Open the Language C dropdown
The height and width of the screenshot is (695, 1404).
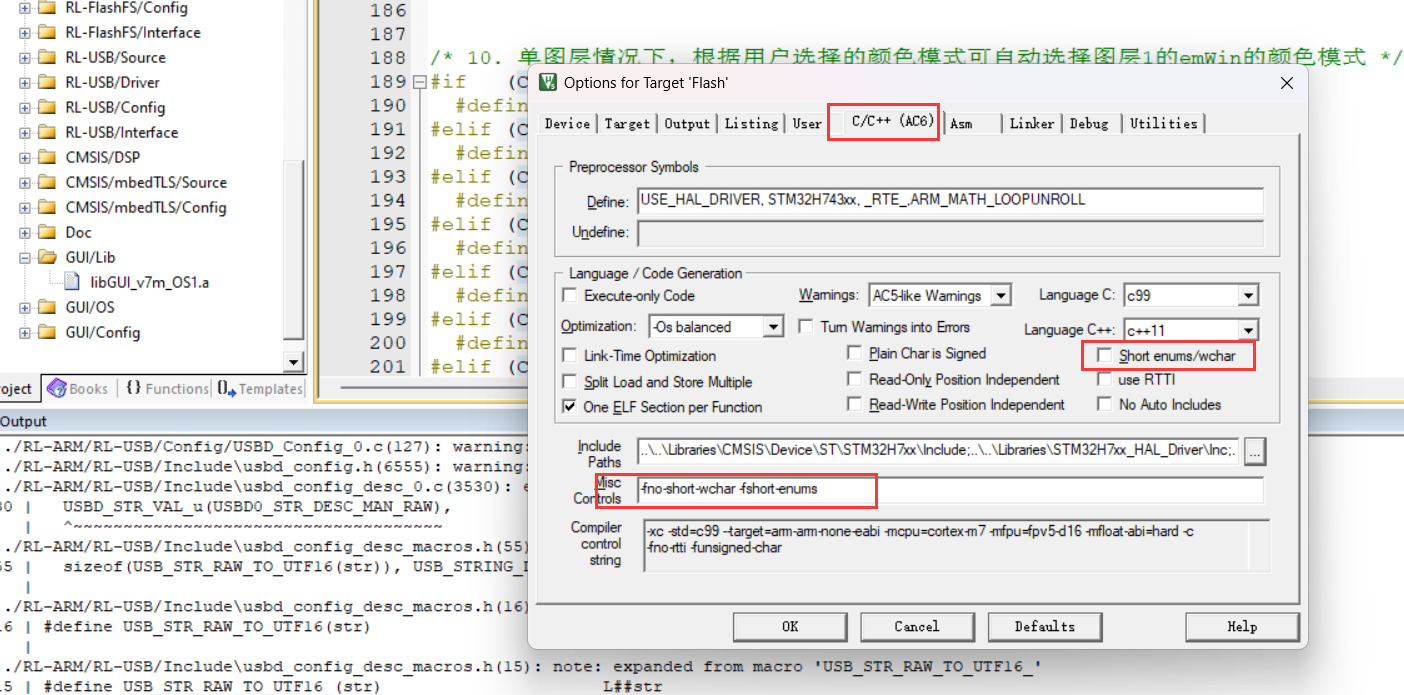coord(1247,296)
